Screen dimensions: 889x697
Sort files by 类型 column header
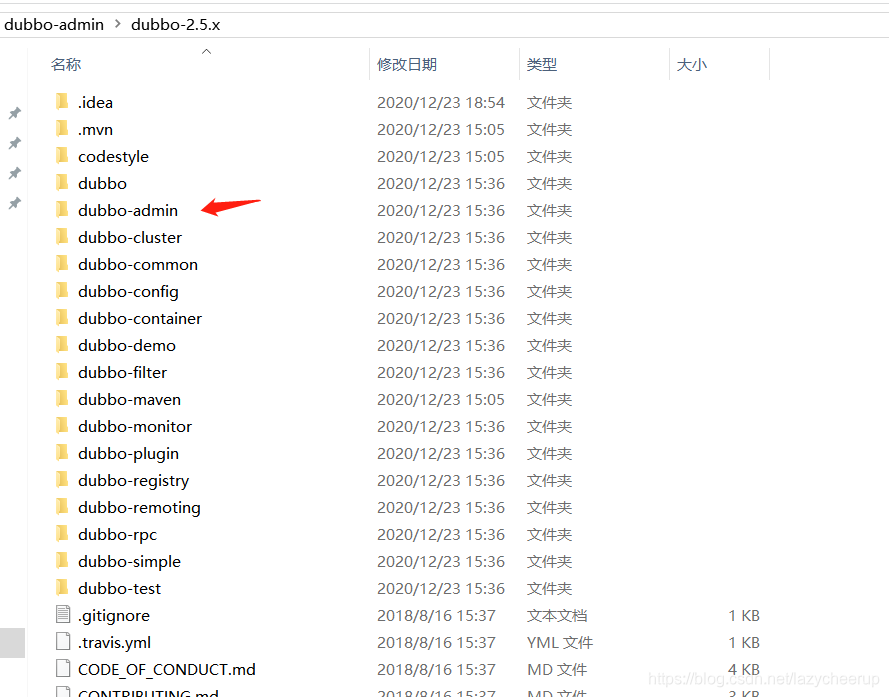541,65
